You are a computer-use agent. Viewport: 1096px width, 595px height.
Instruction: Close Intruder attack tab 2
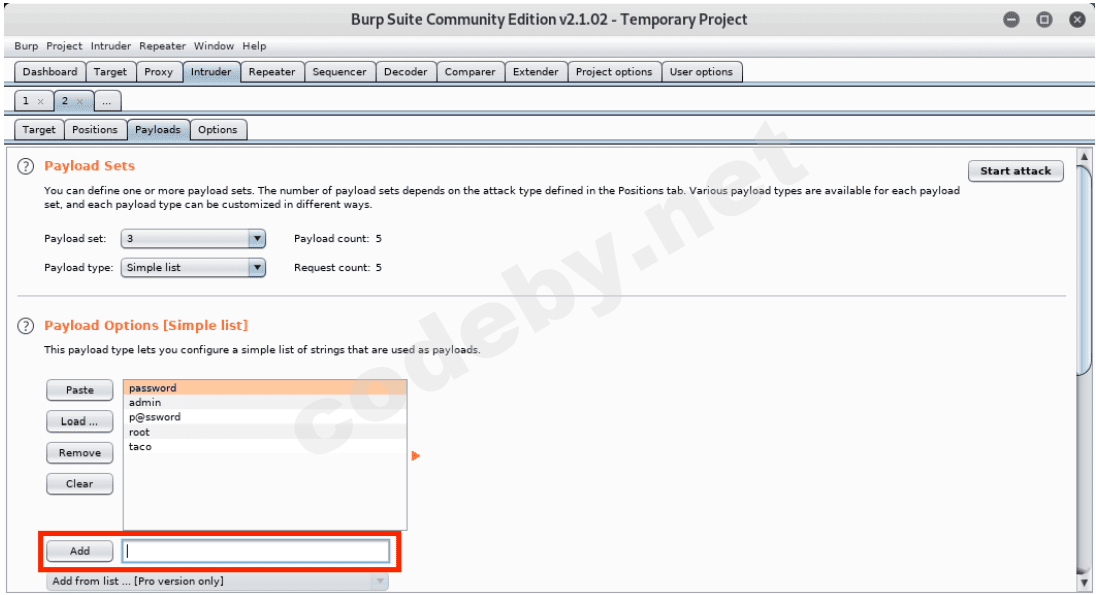(x=80, y=101)
